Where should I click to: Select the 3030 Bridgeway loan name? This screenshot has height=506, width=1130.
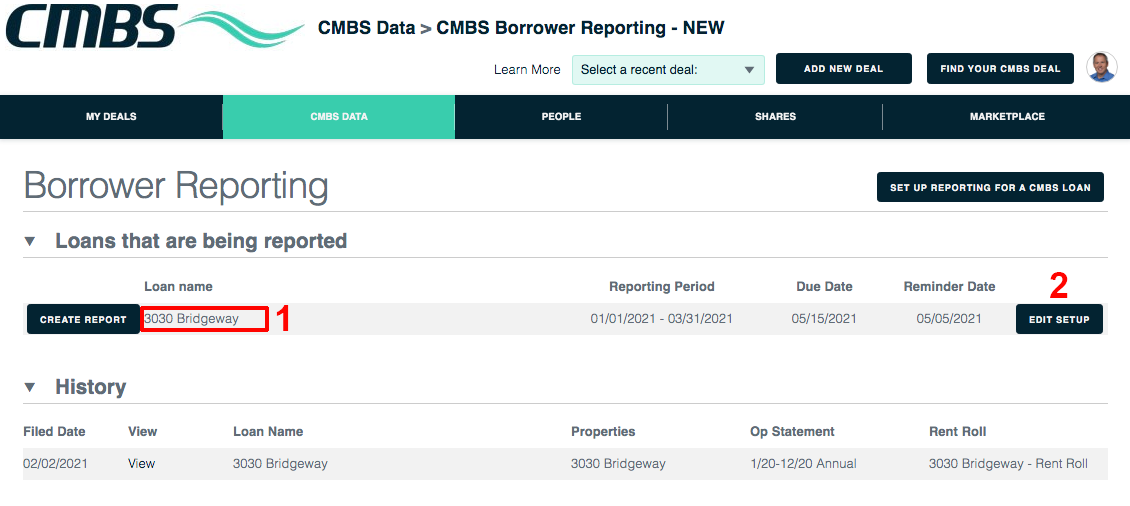(x=191, y=319)
